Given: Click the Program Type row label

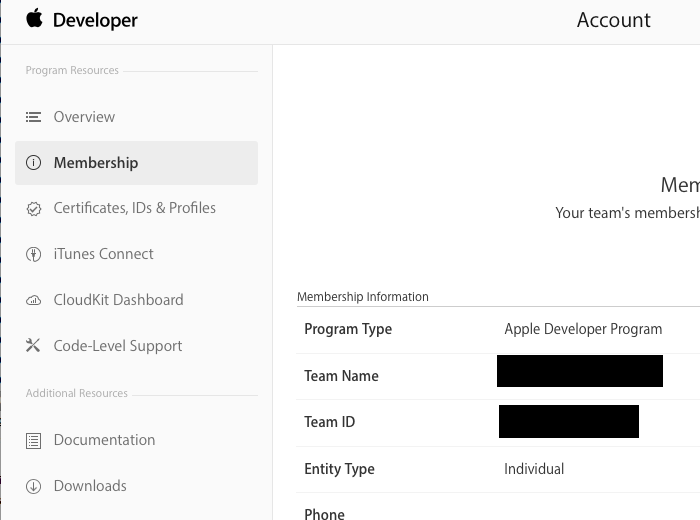Looking at the screenshot, I should pyautogui.click(x=348, y=329).
